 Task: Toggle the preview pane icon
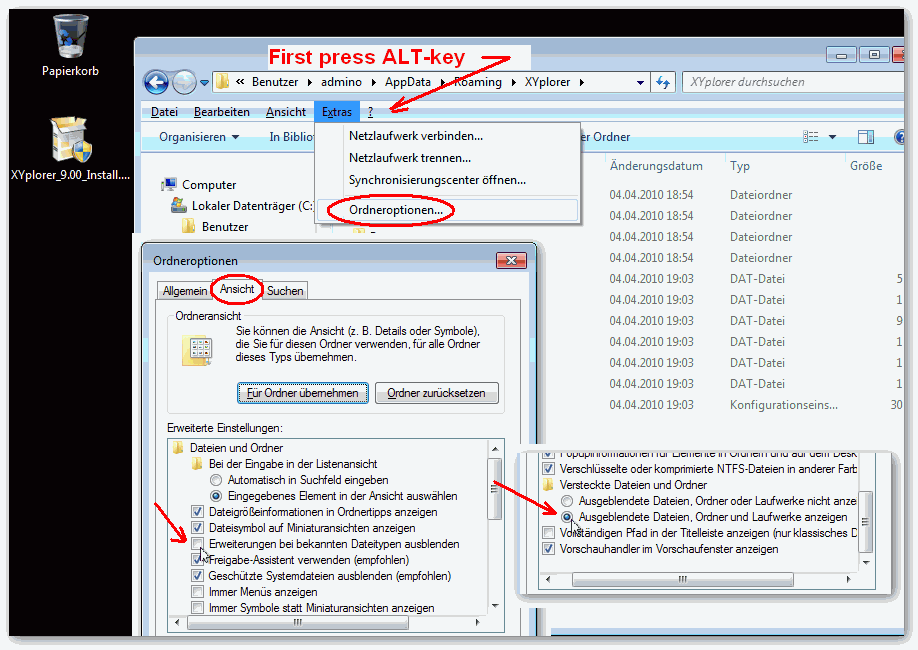click(866, 137)
